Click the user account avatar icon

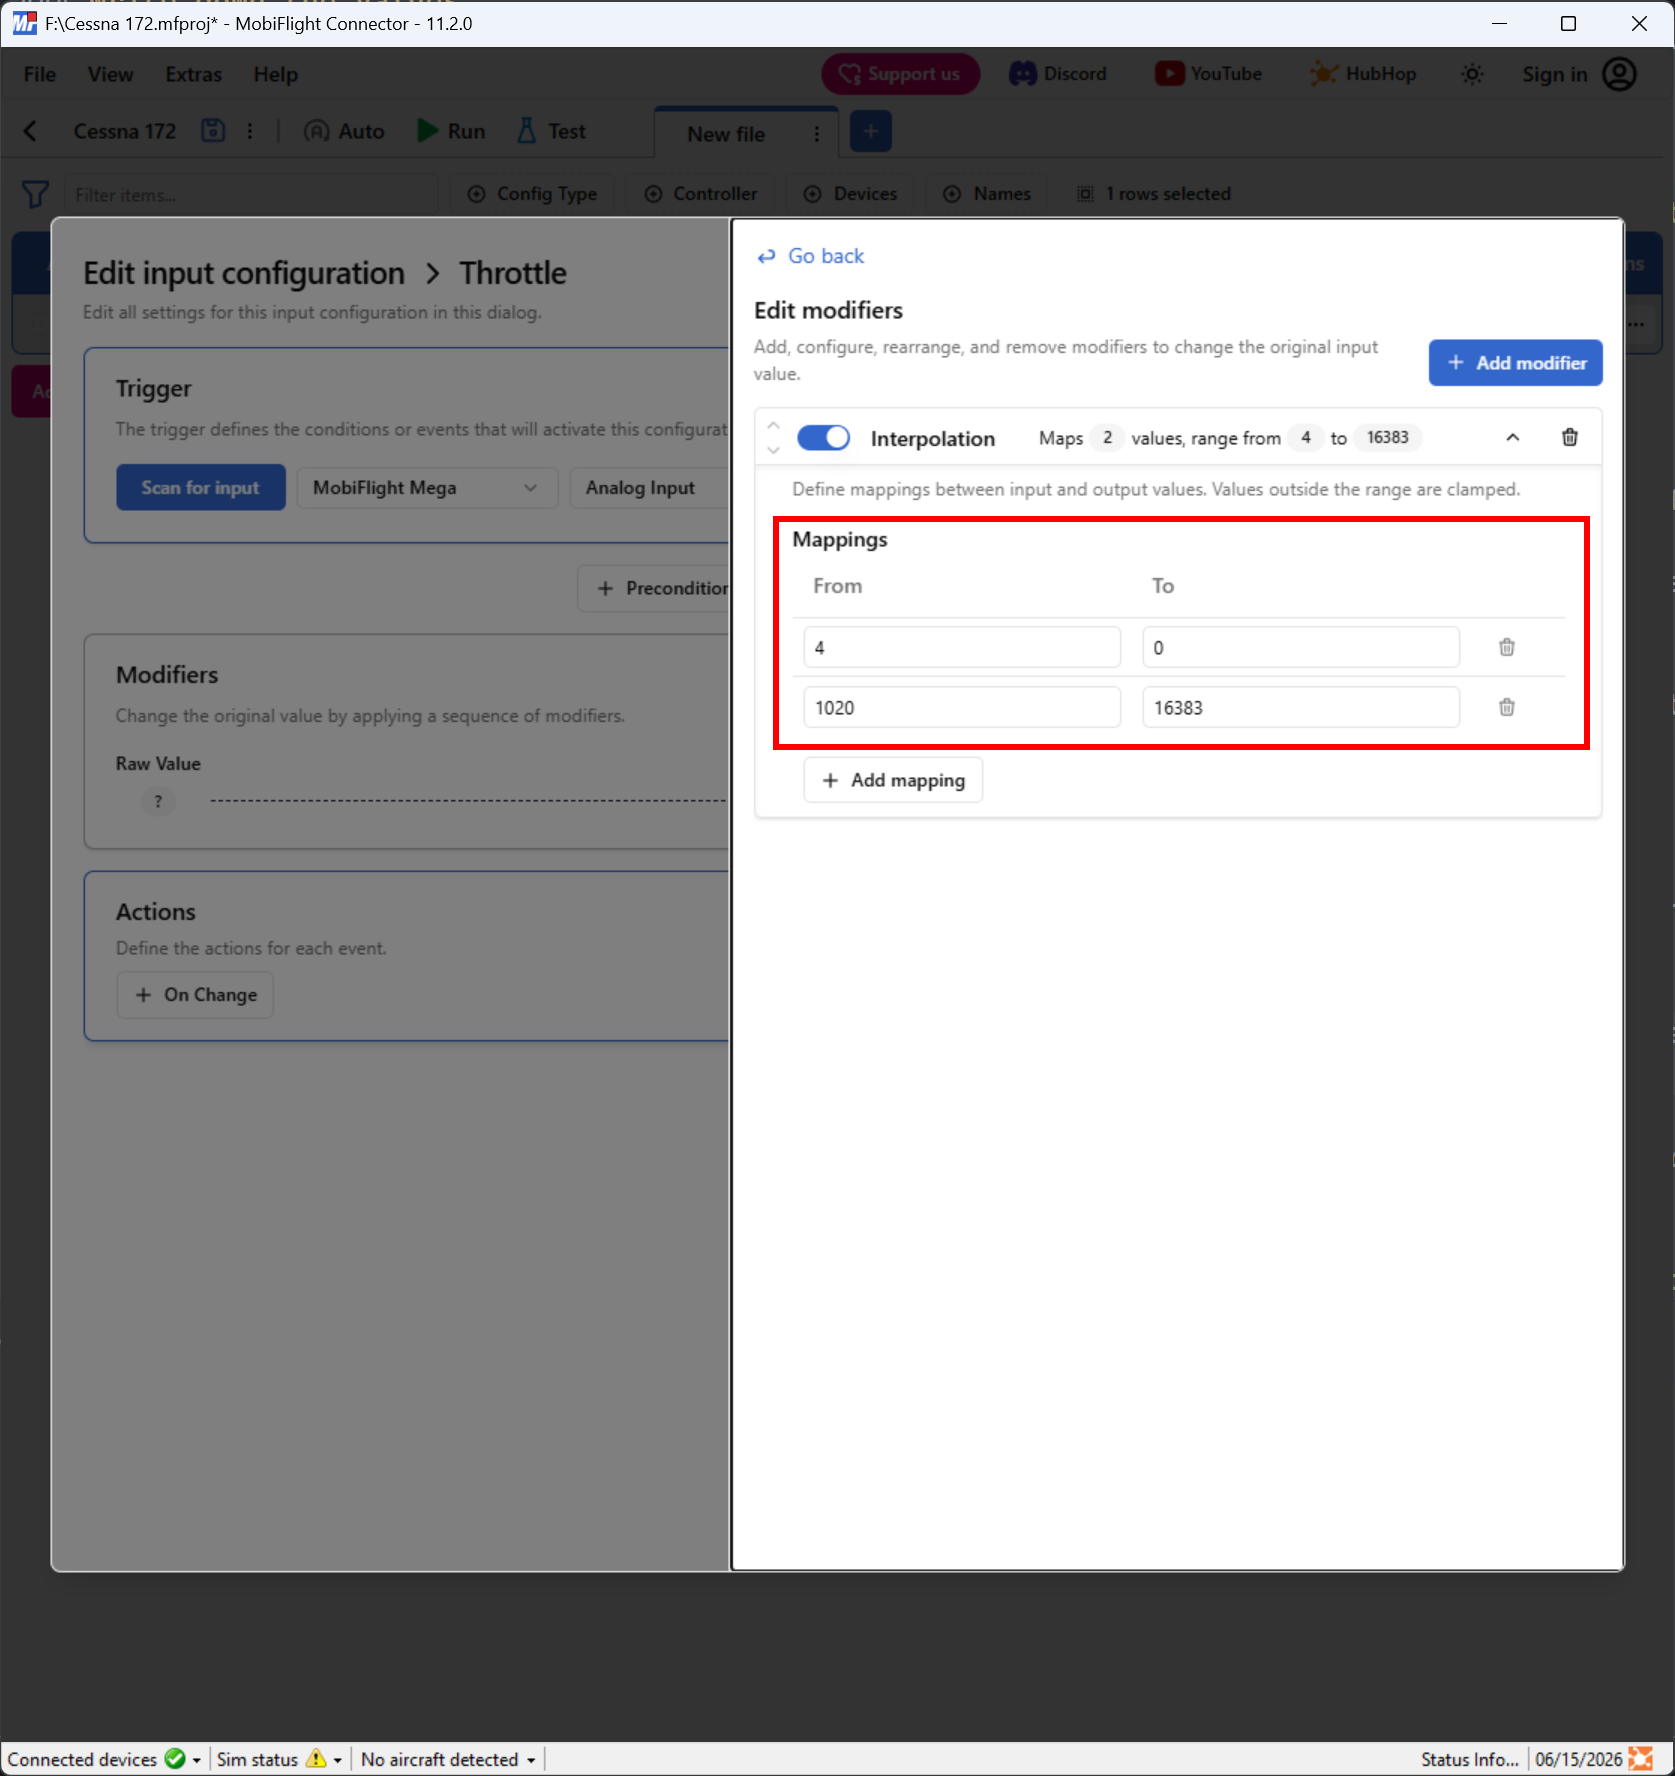coord(1619,74)
